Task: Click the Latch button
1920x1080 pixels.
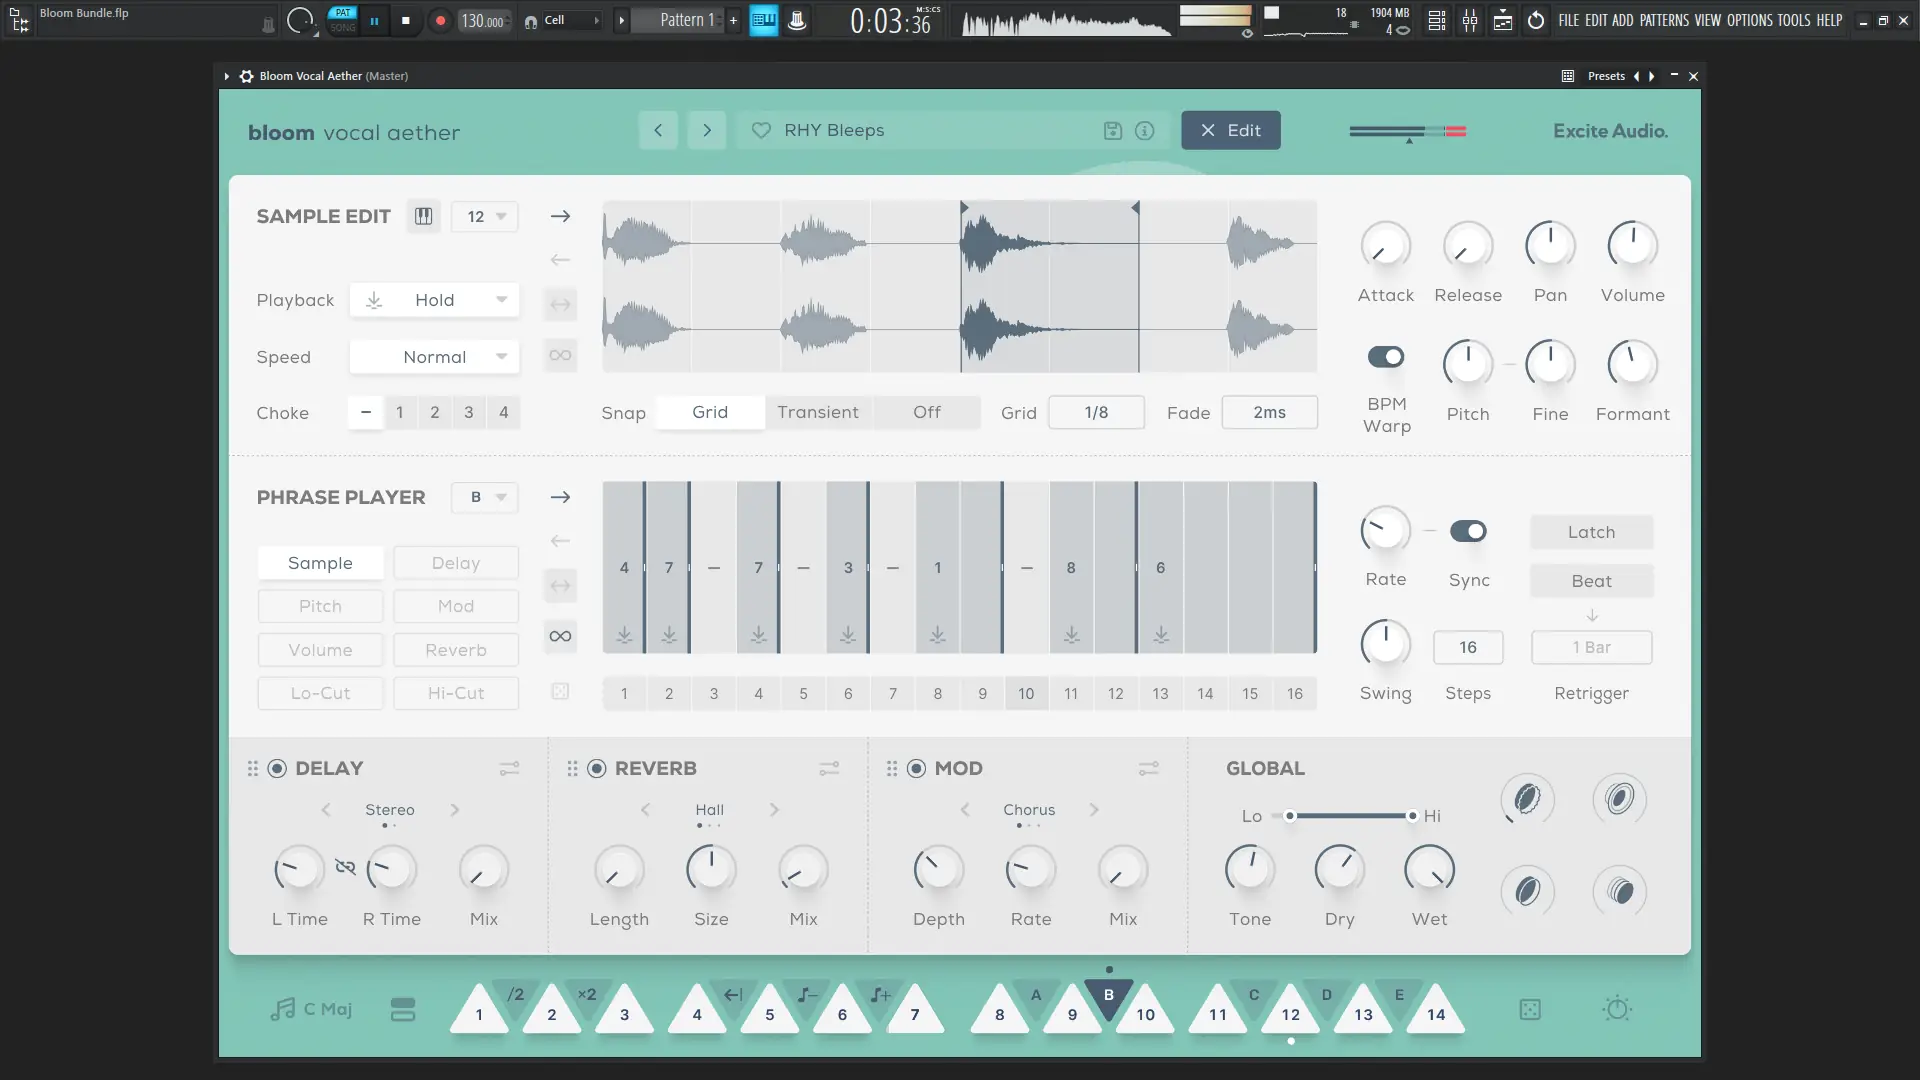Action: [1591, 532]
